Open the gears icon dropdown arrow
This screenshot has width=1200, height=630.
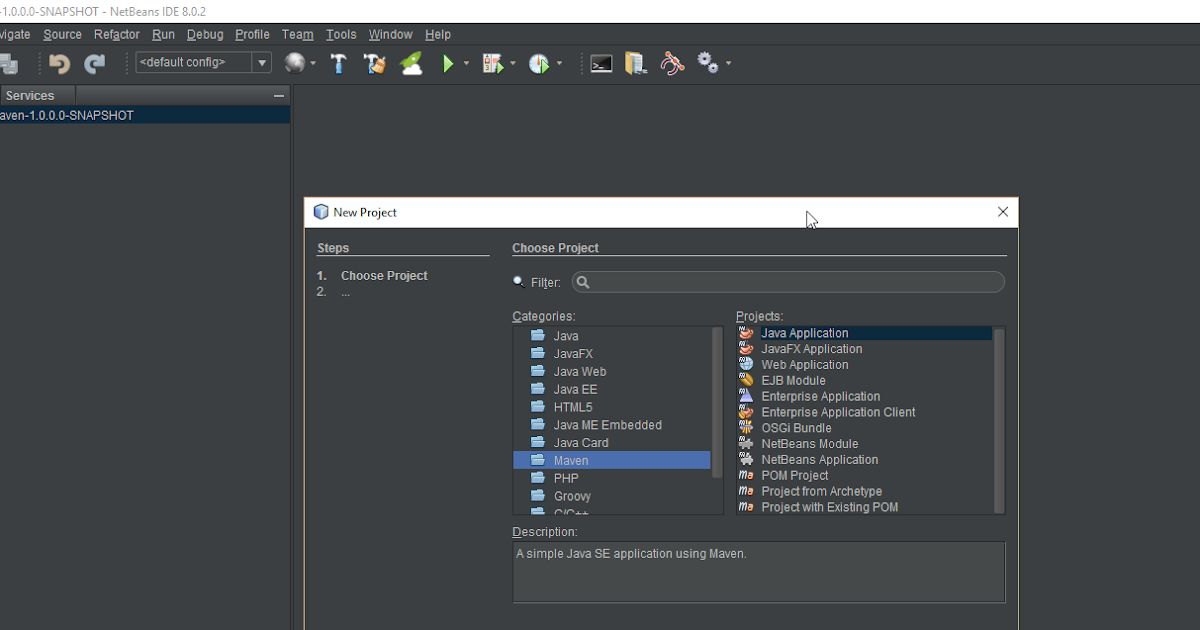pyautogui.click(x=728, y=64)
